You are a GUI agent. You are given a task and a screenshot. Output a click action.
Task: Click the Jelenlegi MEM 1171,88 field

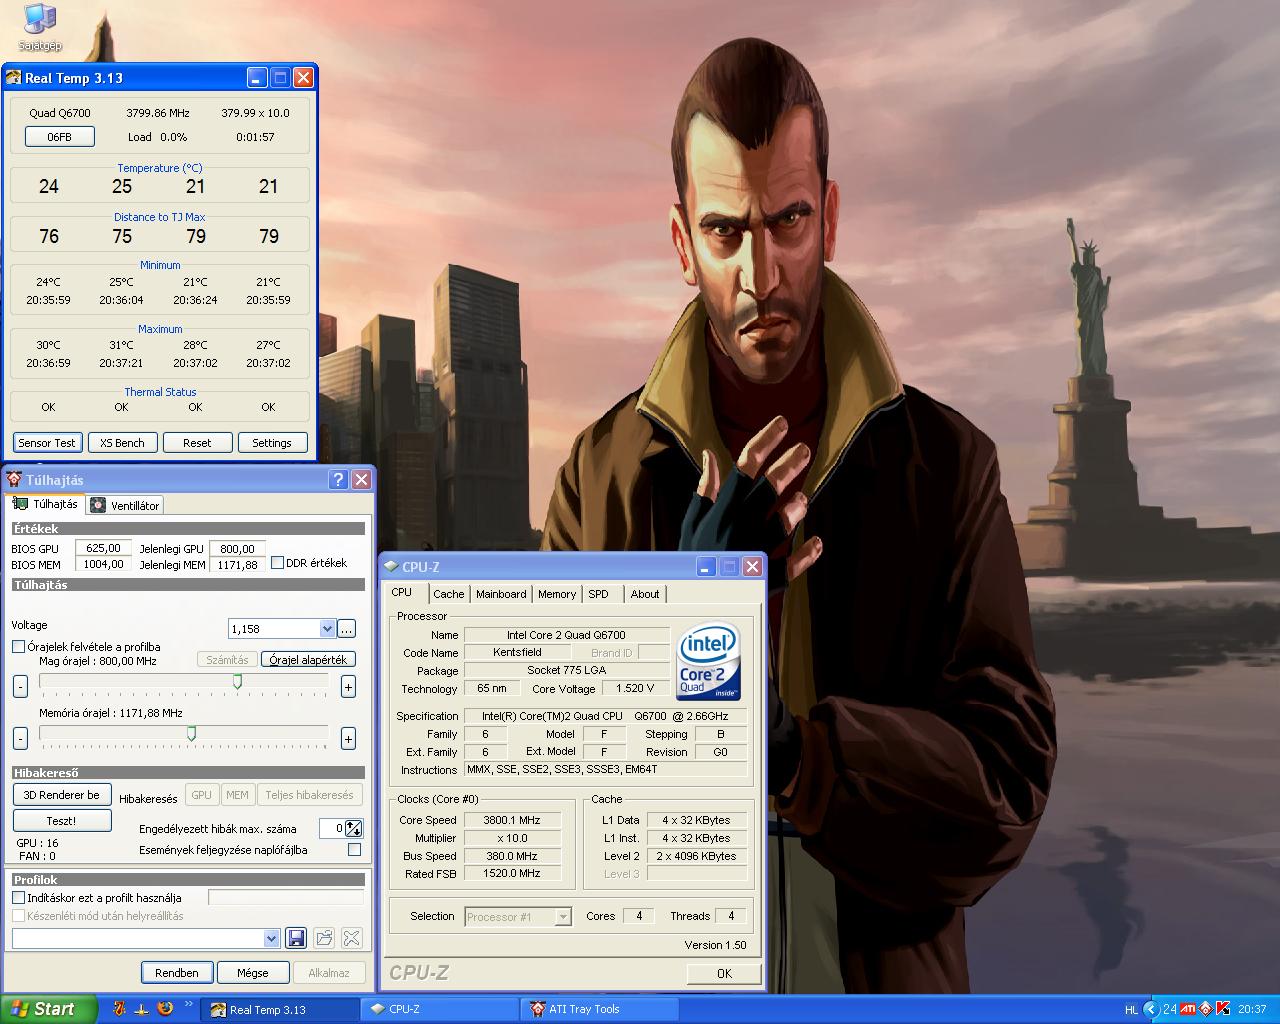[x=238, y=564]
